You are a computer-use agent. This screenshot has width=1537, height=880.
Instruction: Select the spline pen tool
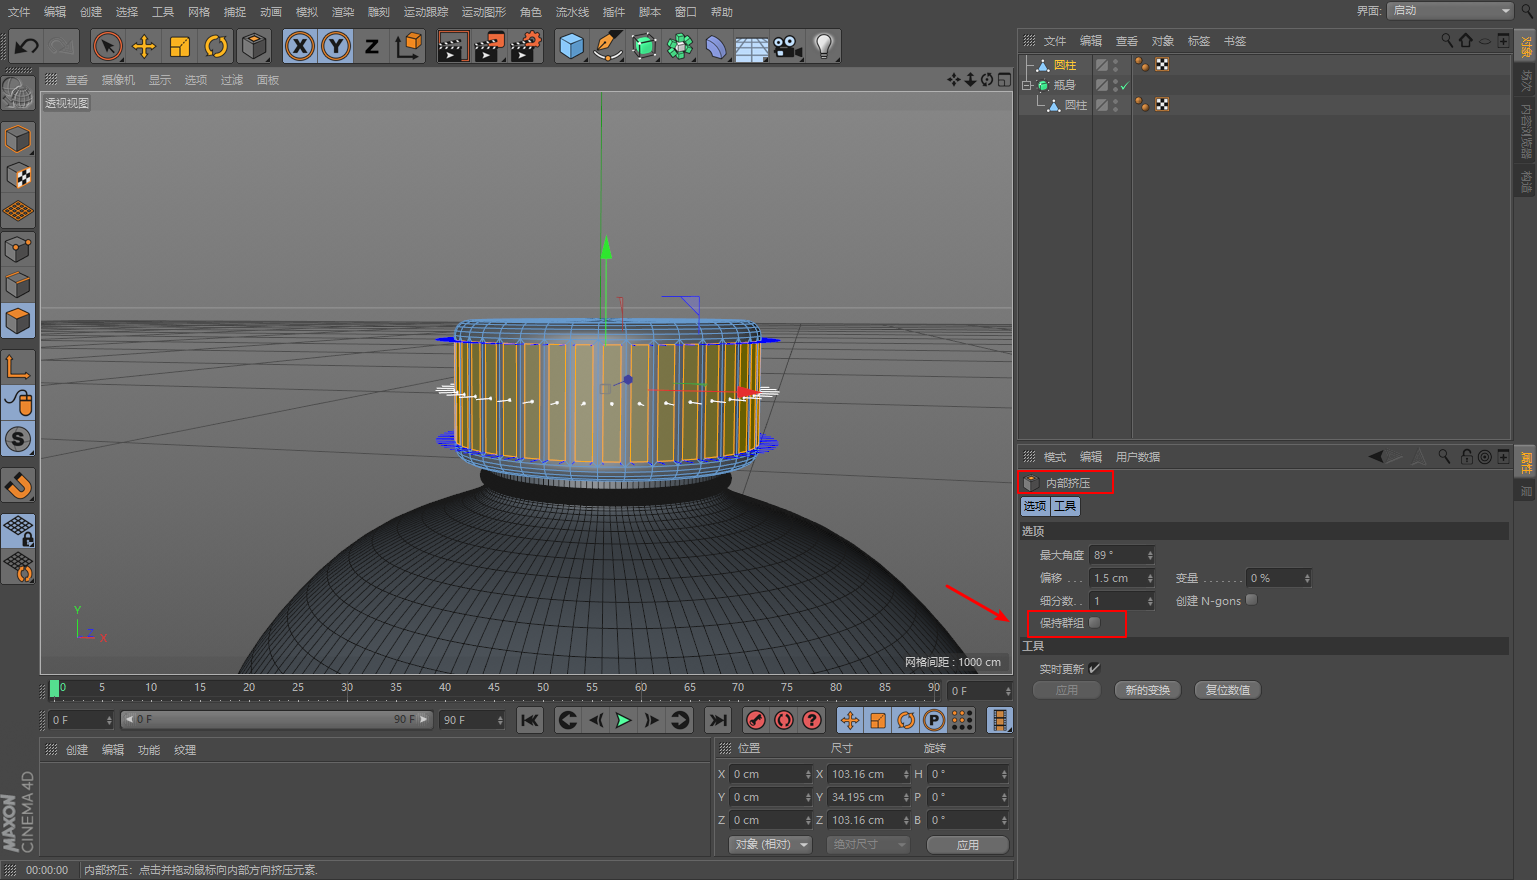[607, 46]
